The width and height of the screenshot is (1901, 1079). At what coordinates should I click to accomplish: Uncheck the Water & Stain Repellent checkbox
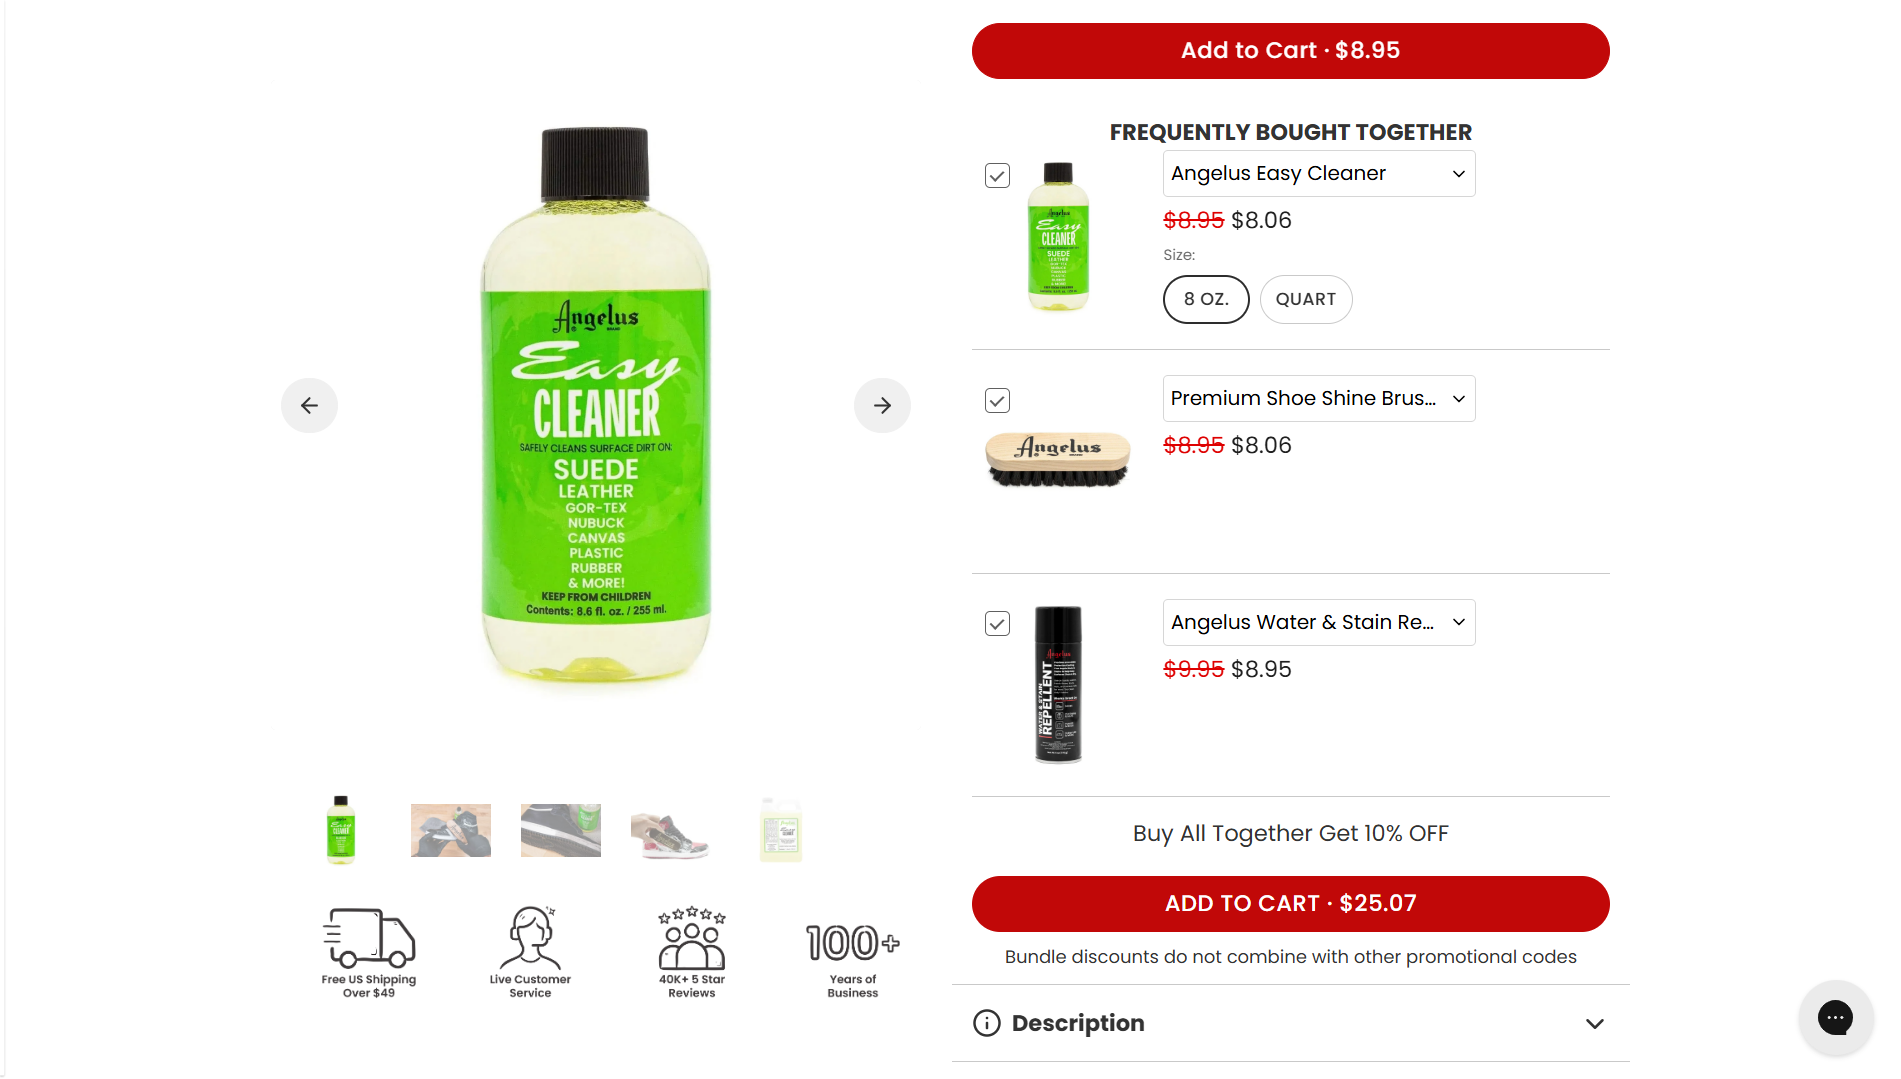click(997, 624)
